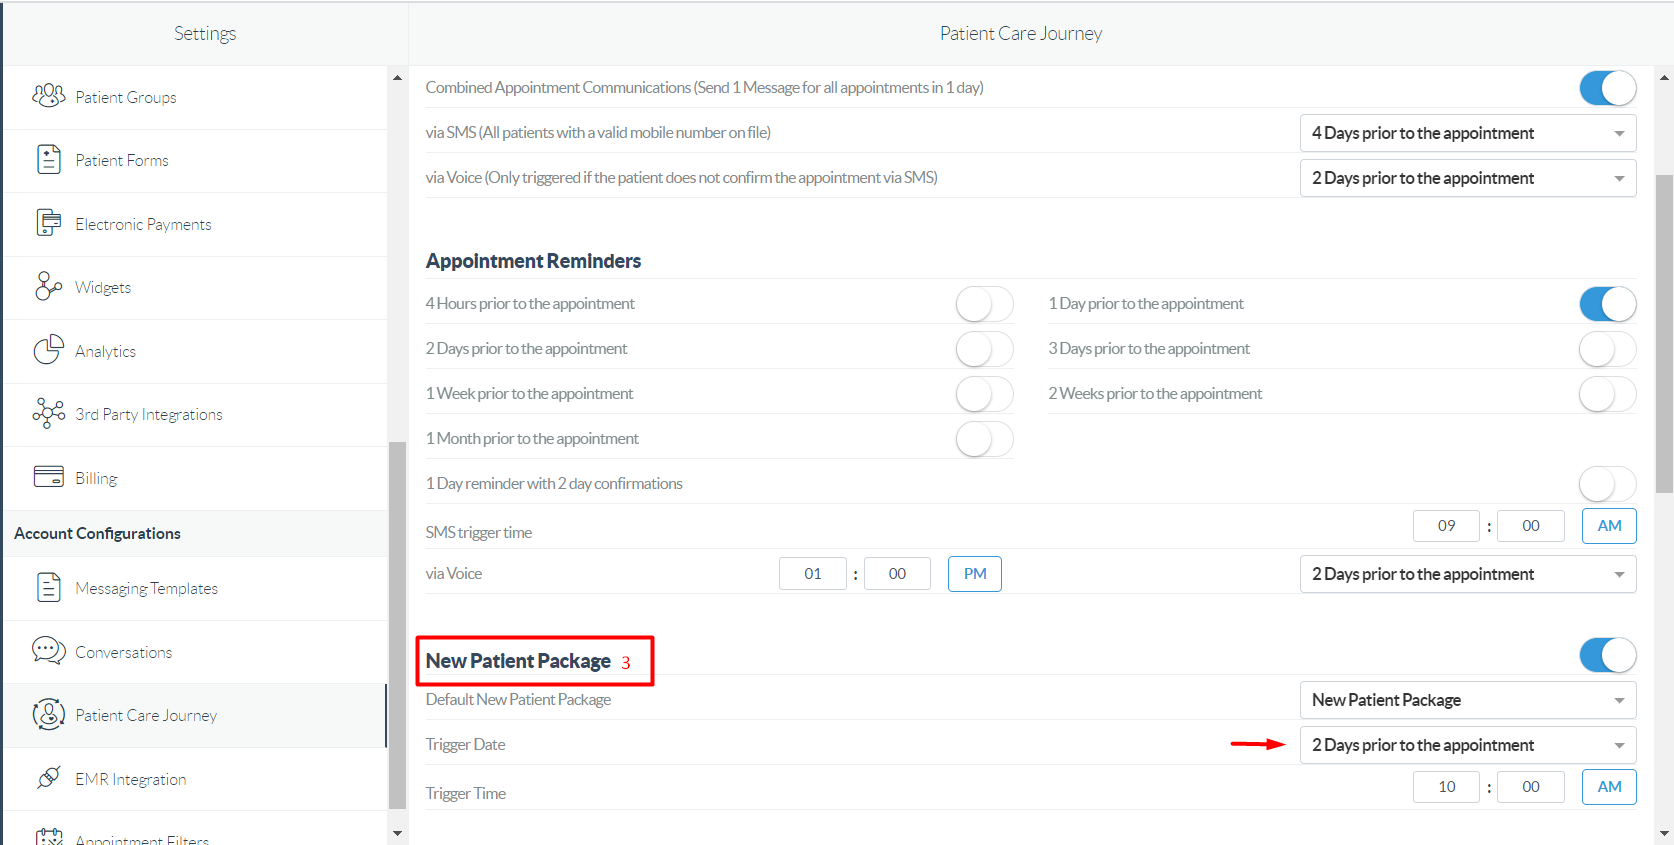Open the Conversations chat bubble icon
Screen dimensions: 1674x845
click(x=48, y=650)
